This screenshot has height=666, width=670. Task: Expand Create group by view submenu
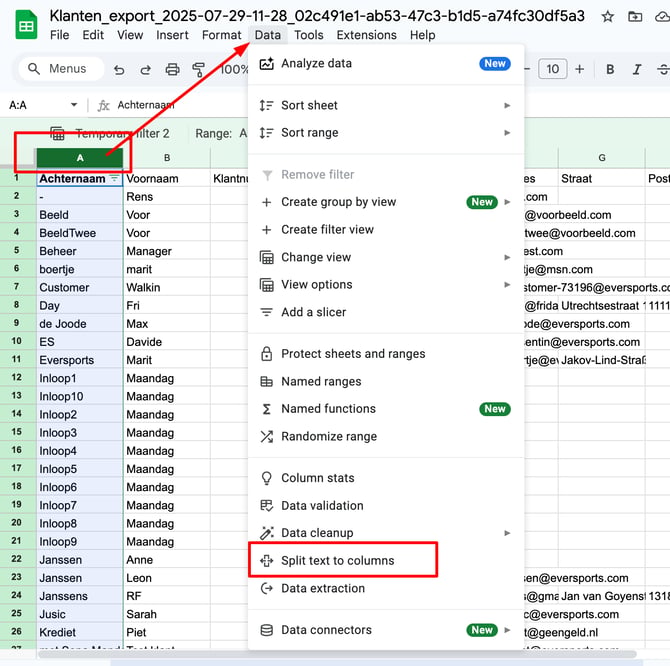click(x=386, y=202)
